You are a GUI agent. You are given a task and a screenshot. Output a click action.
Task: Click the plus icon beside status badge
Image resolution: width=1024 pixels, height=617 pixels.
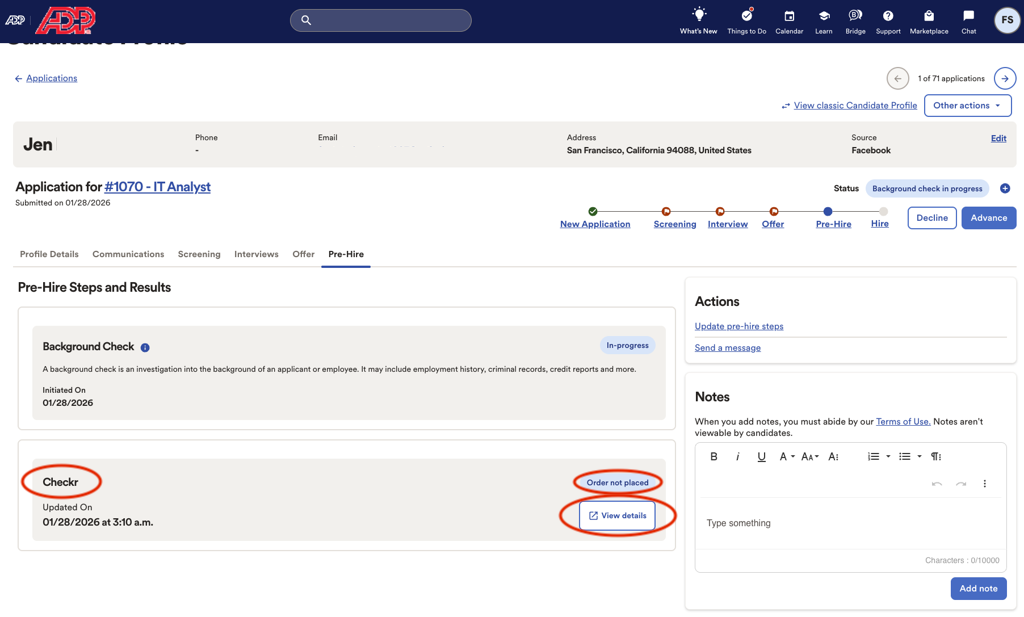(1005, 189)
